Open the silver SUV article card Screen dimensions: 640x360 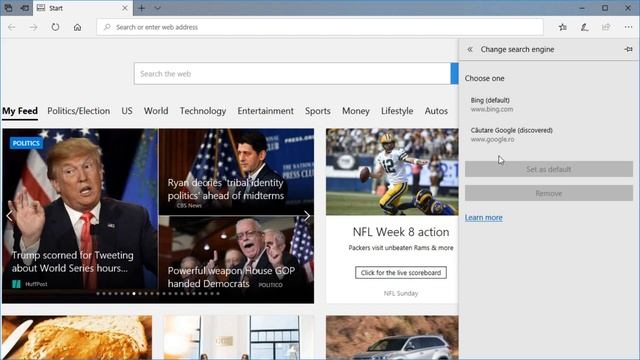point(392,338)
